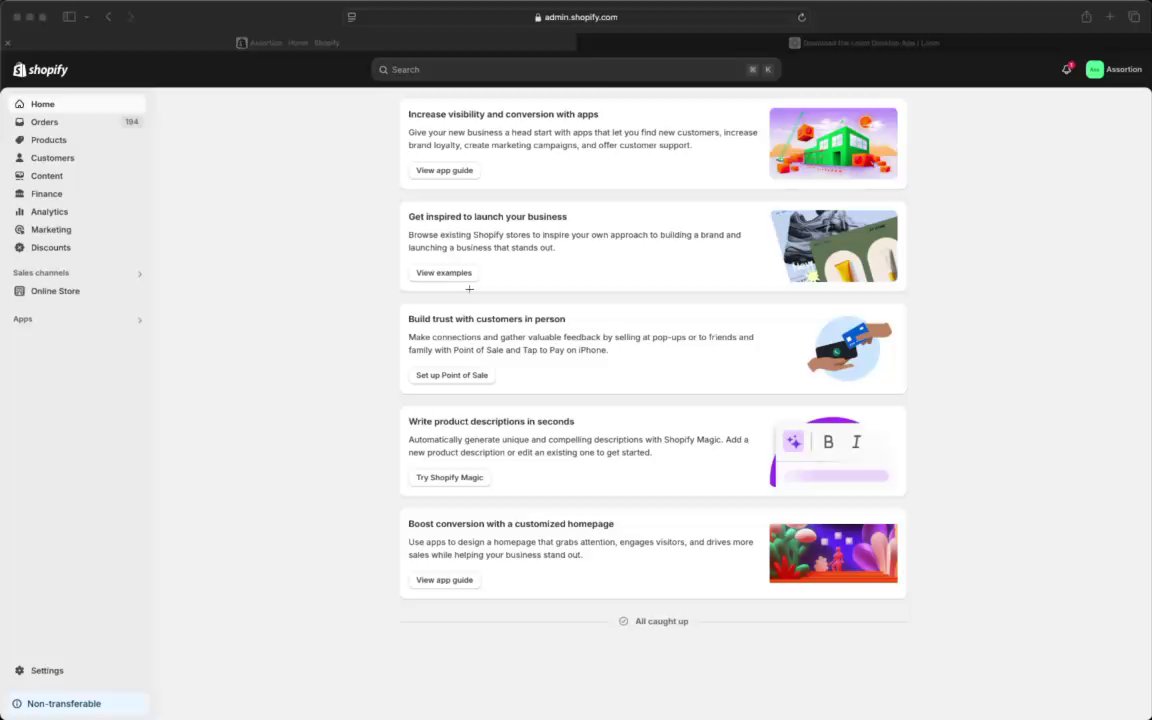
Task: Click the green store apps illustration
Action: 833,143
